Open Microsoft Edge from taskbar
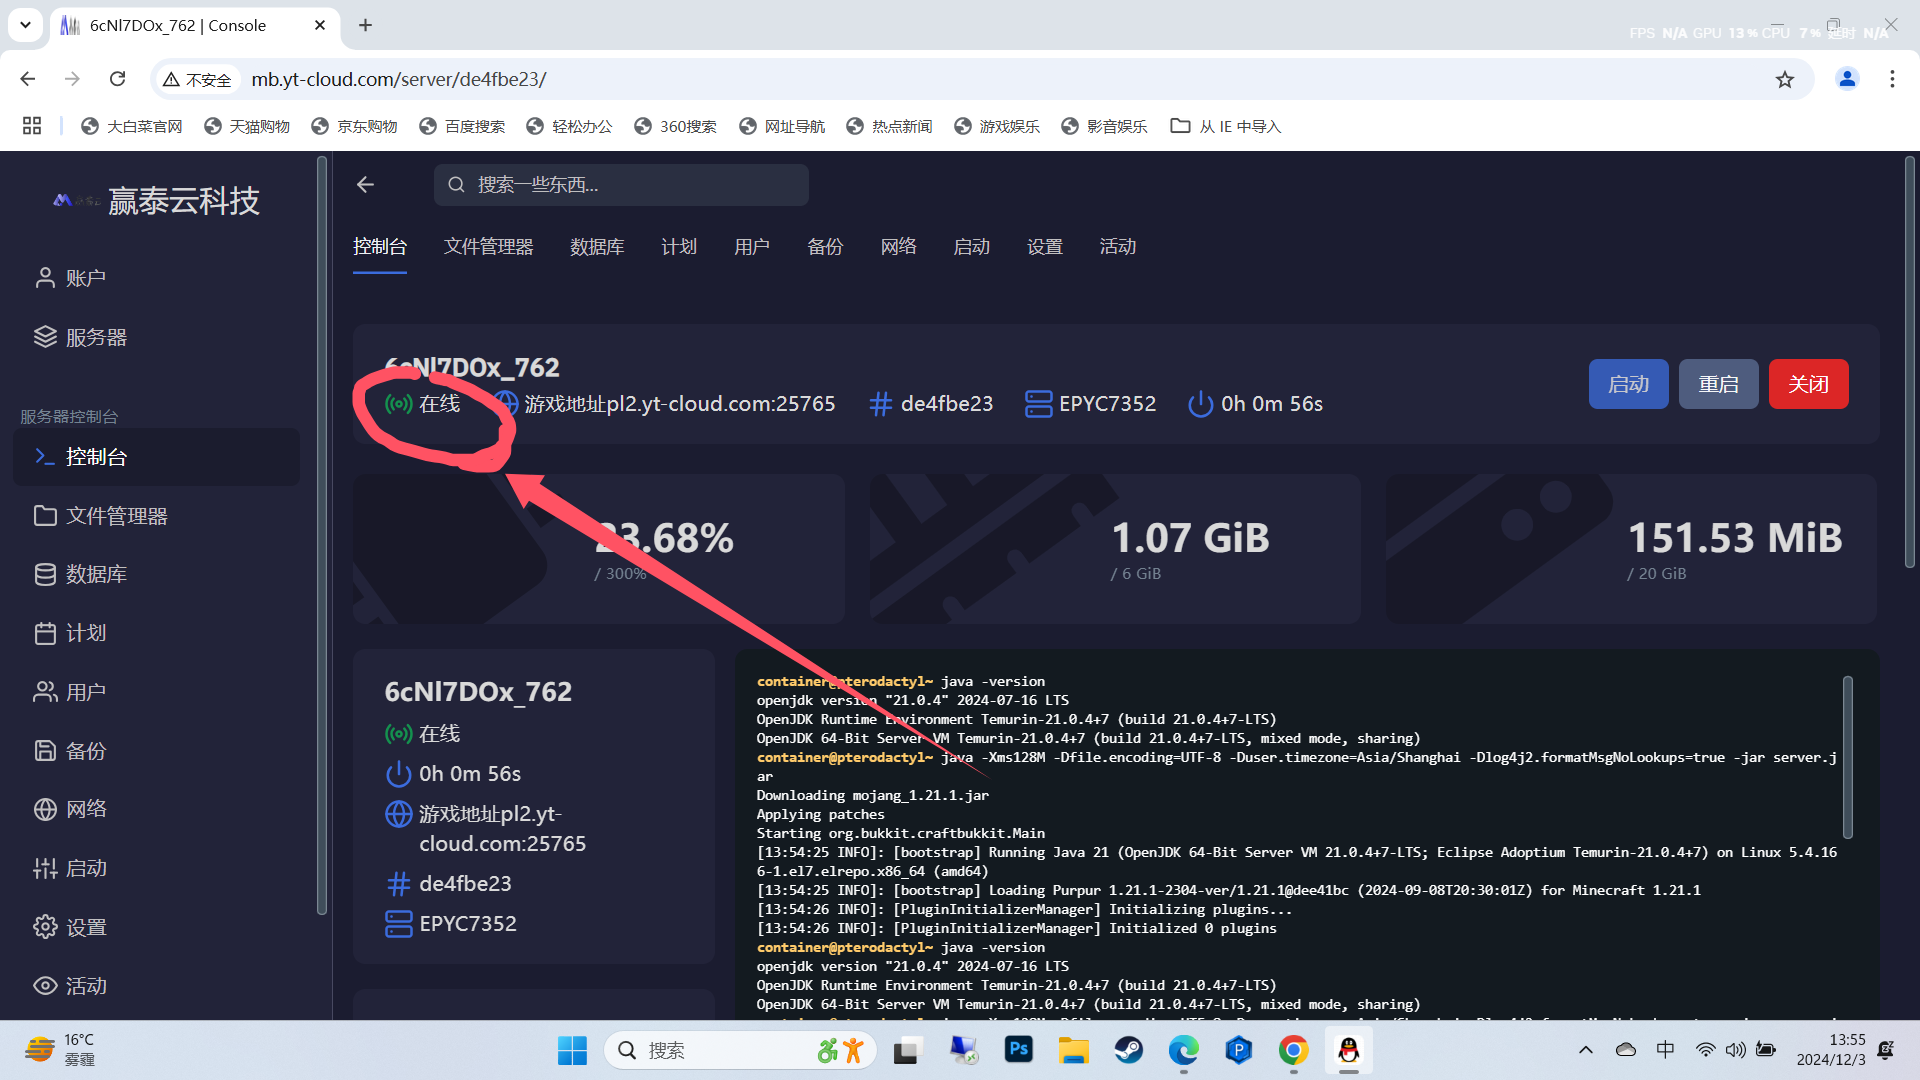This screenshot has width=1920, height=1080. 1184,1050
